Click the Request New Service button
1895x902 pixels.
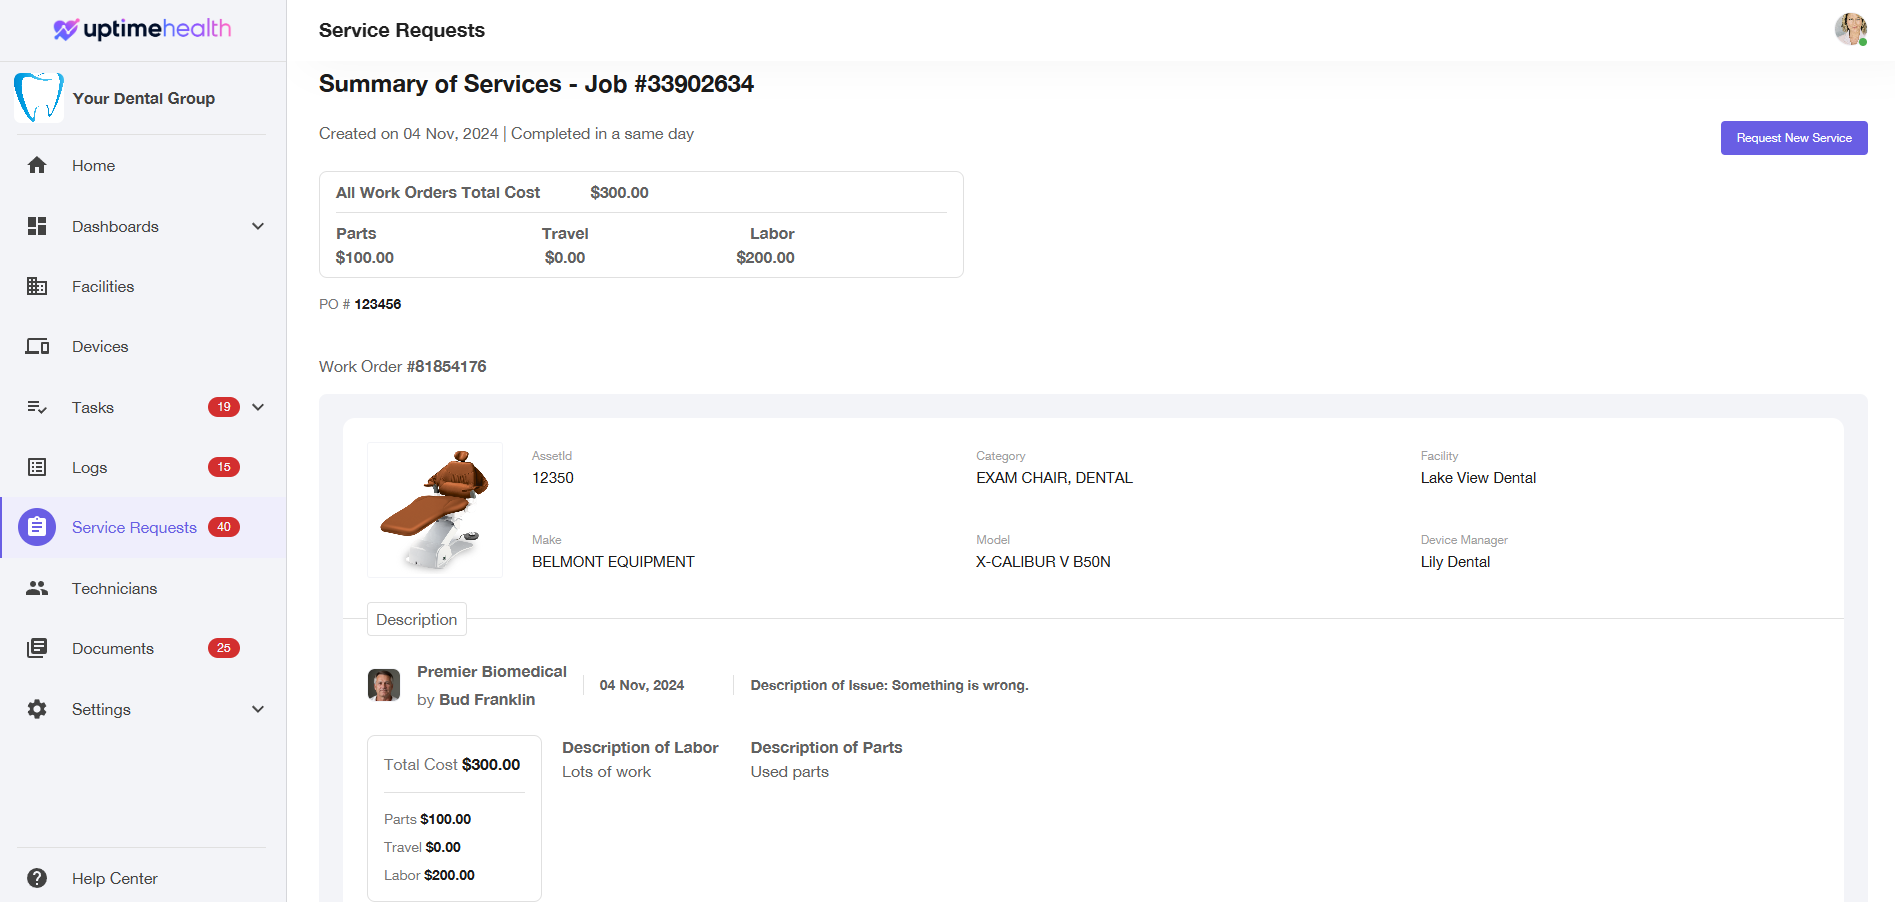[x=1793, y=138]
